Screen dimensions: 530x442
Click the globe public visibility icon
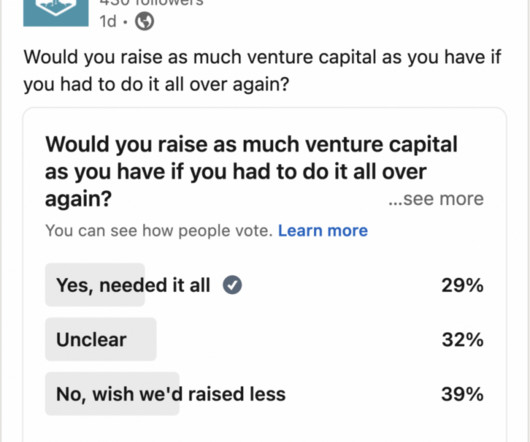pyautogui.click(x=144, y=21)
